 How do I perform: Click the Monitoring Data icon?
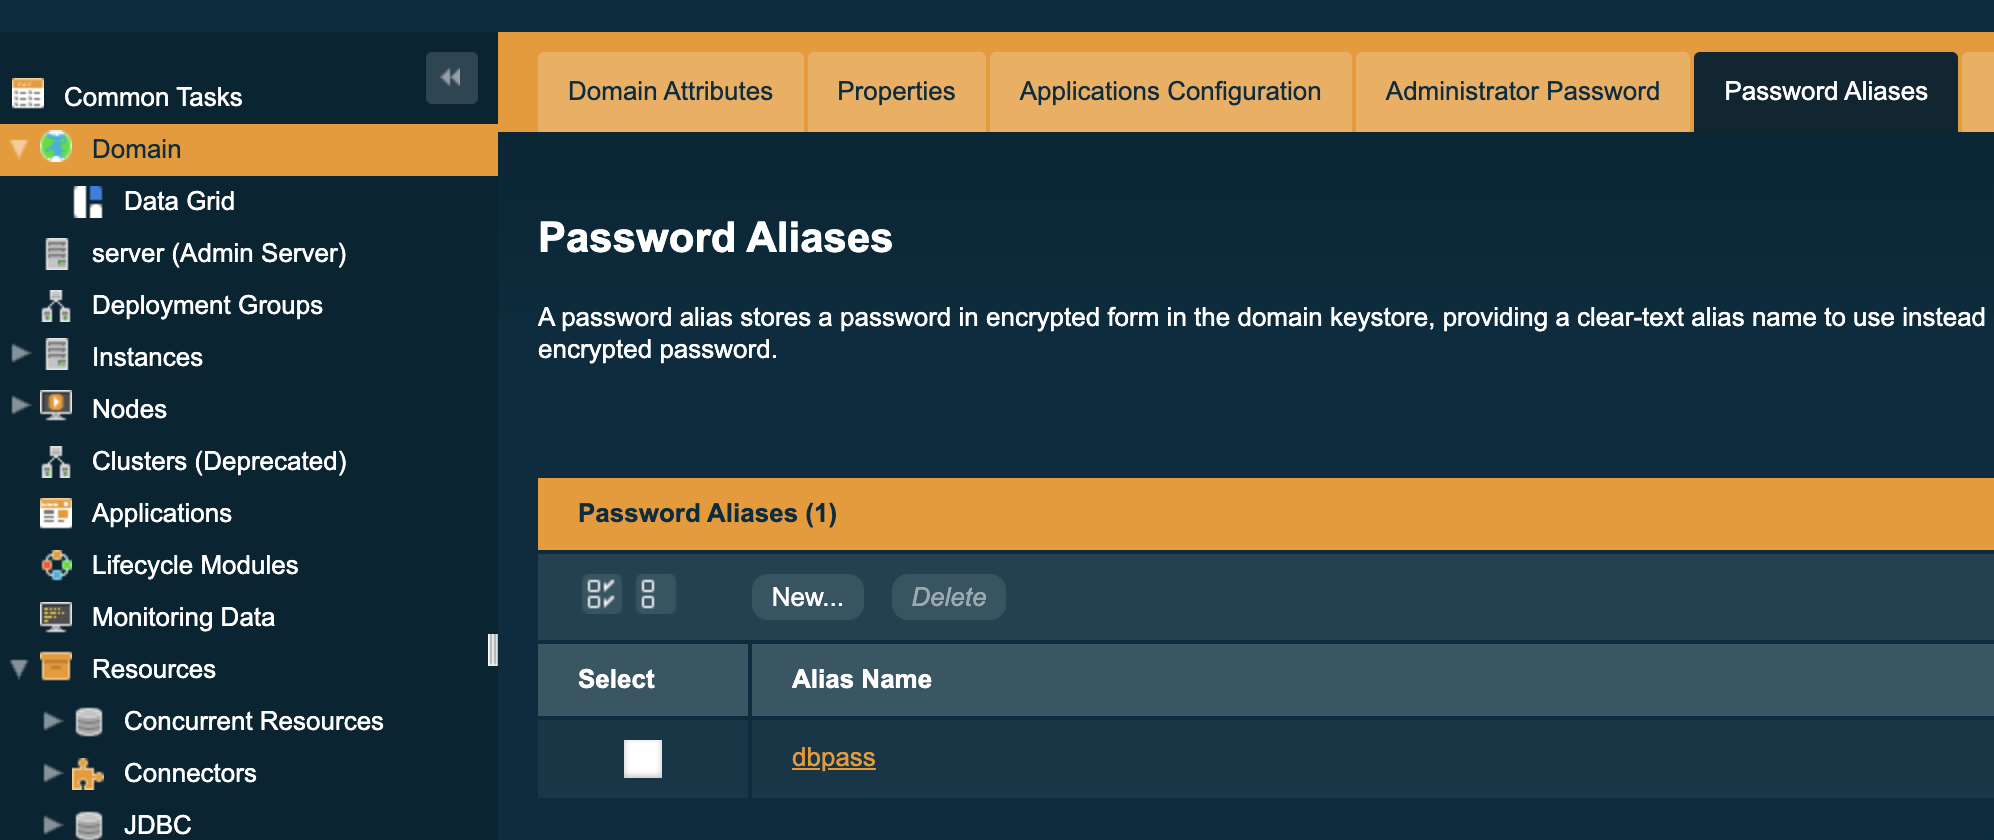point(56,617)
